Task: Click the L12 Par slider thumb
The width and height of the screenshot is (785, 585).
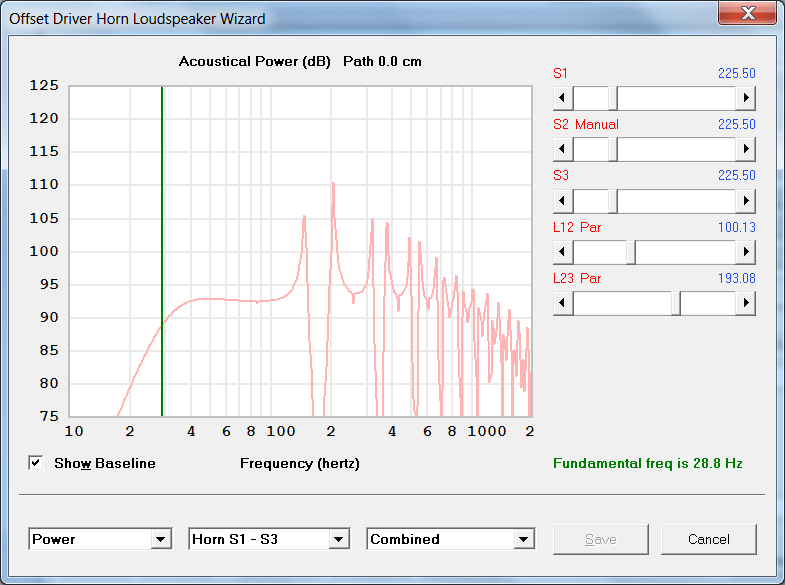Action: (x=631, y=252)
